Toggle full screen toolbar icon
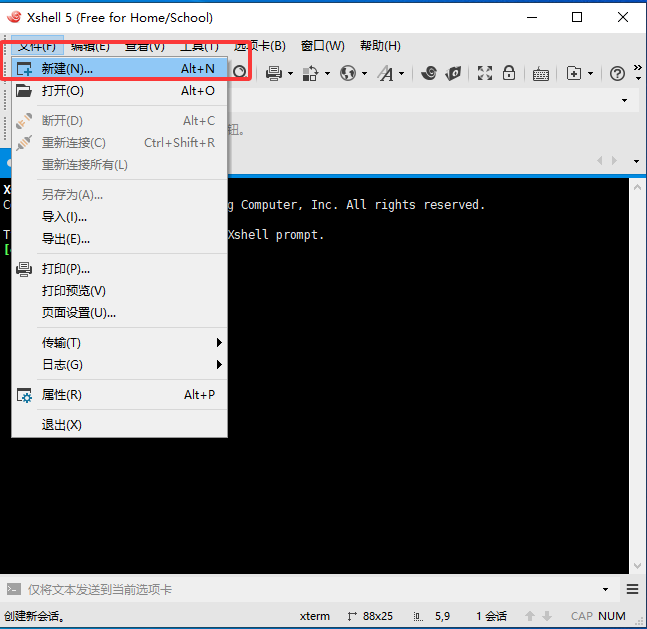The width and height of the screenshot is (647, 629). point(485,73)
